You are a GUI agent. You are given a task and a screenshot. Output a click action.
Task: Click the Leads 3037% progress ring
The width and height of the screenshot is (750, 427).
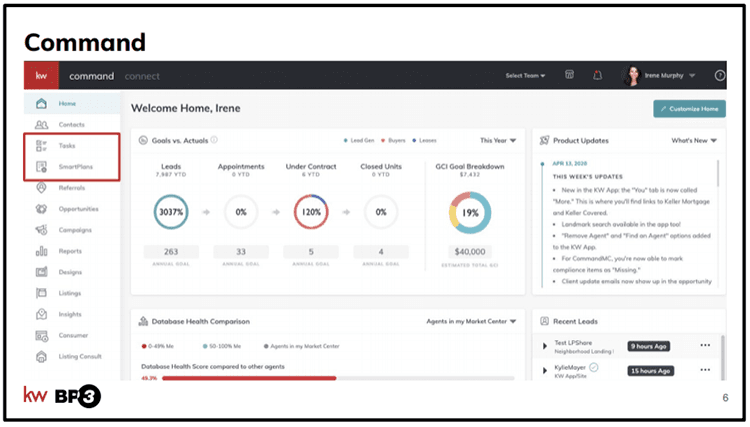coord(171,212)
